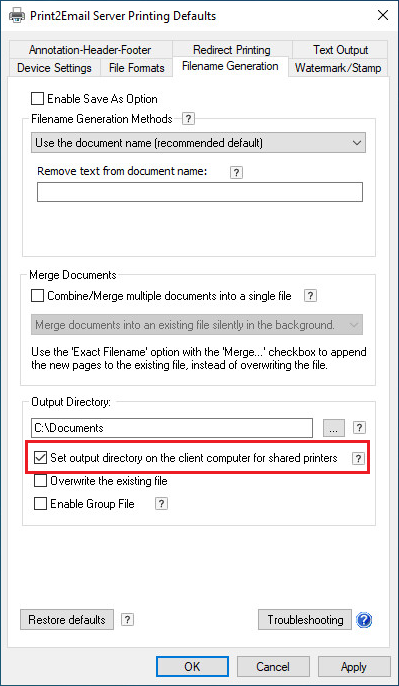Screen dimensions: 399x686
Task: Click the blue help icon beside Troubleshooting
Action: coord(364,620)
